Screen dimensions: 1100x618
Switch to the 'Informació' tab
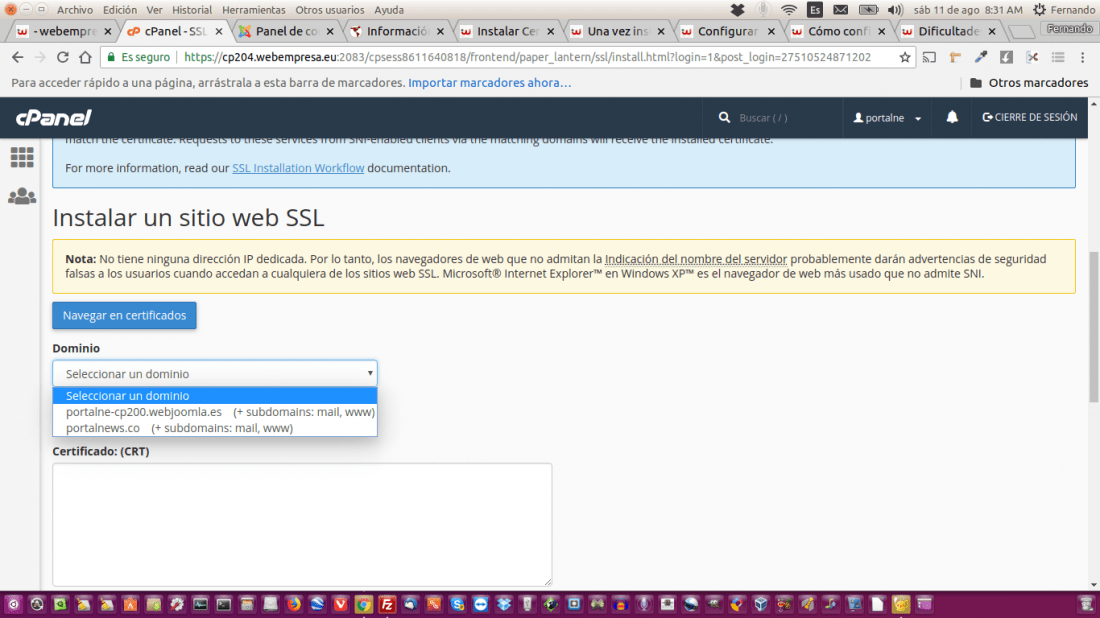[396, 32]
